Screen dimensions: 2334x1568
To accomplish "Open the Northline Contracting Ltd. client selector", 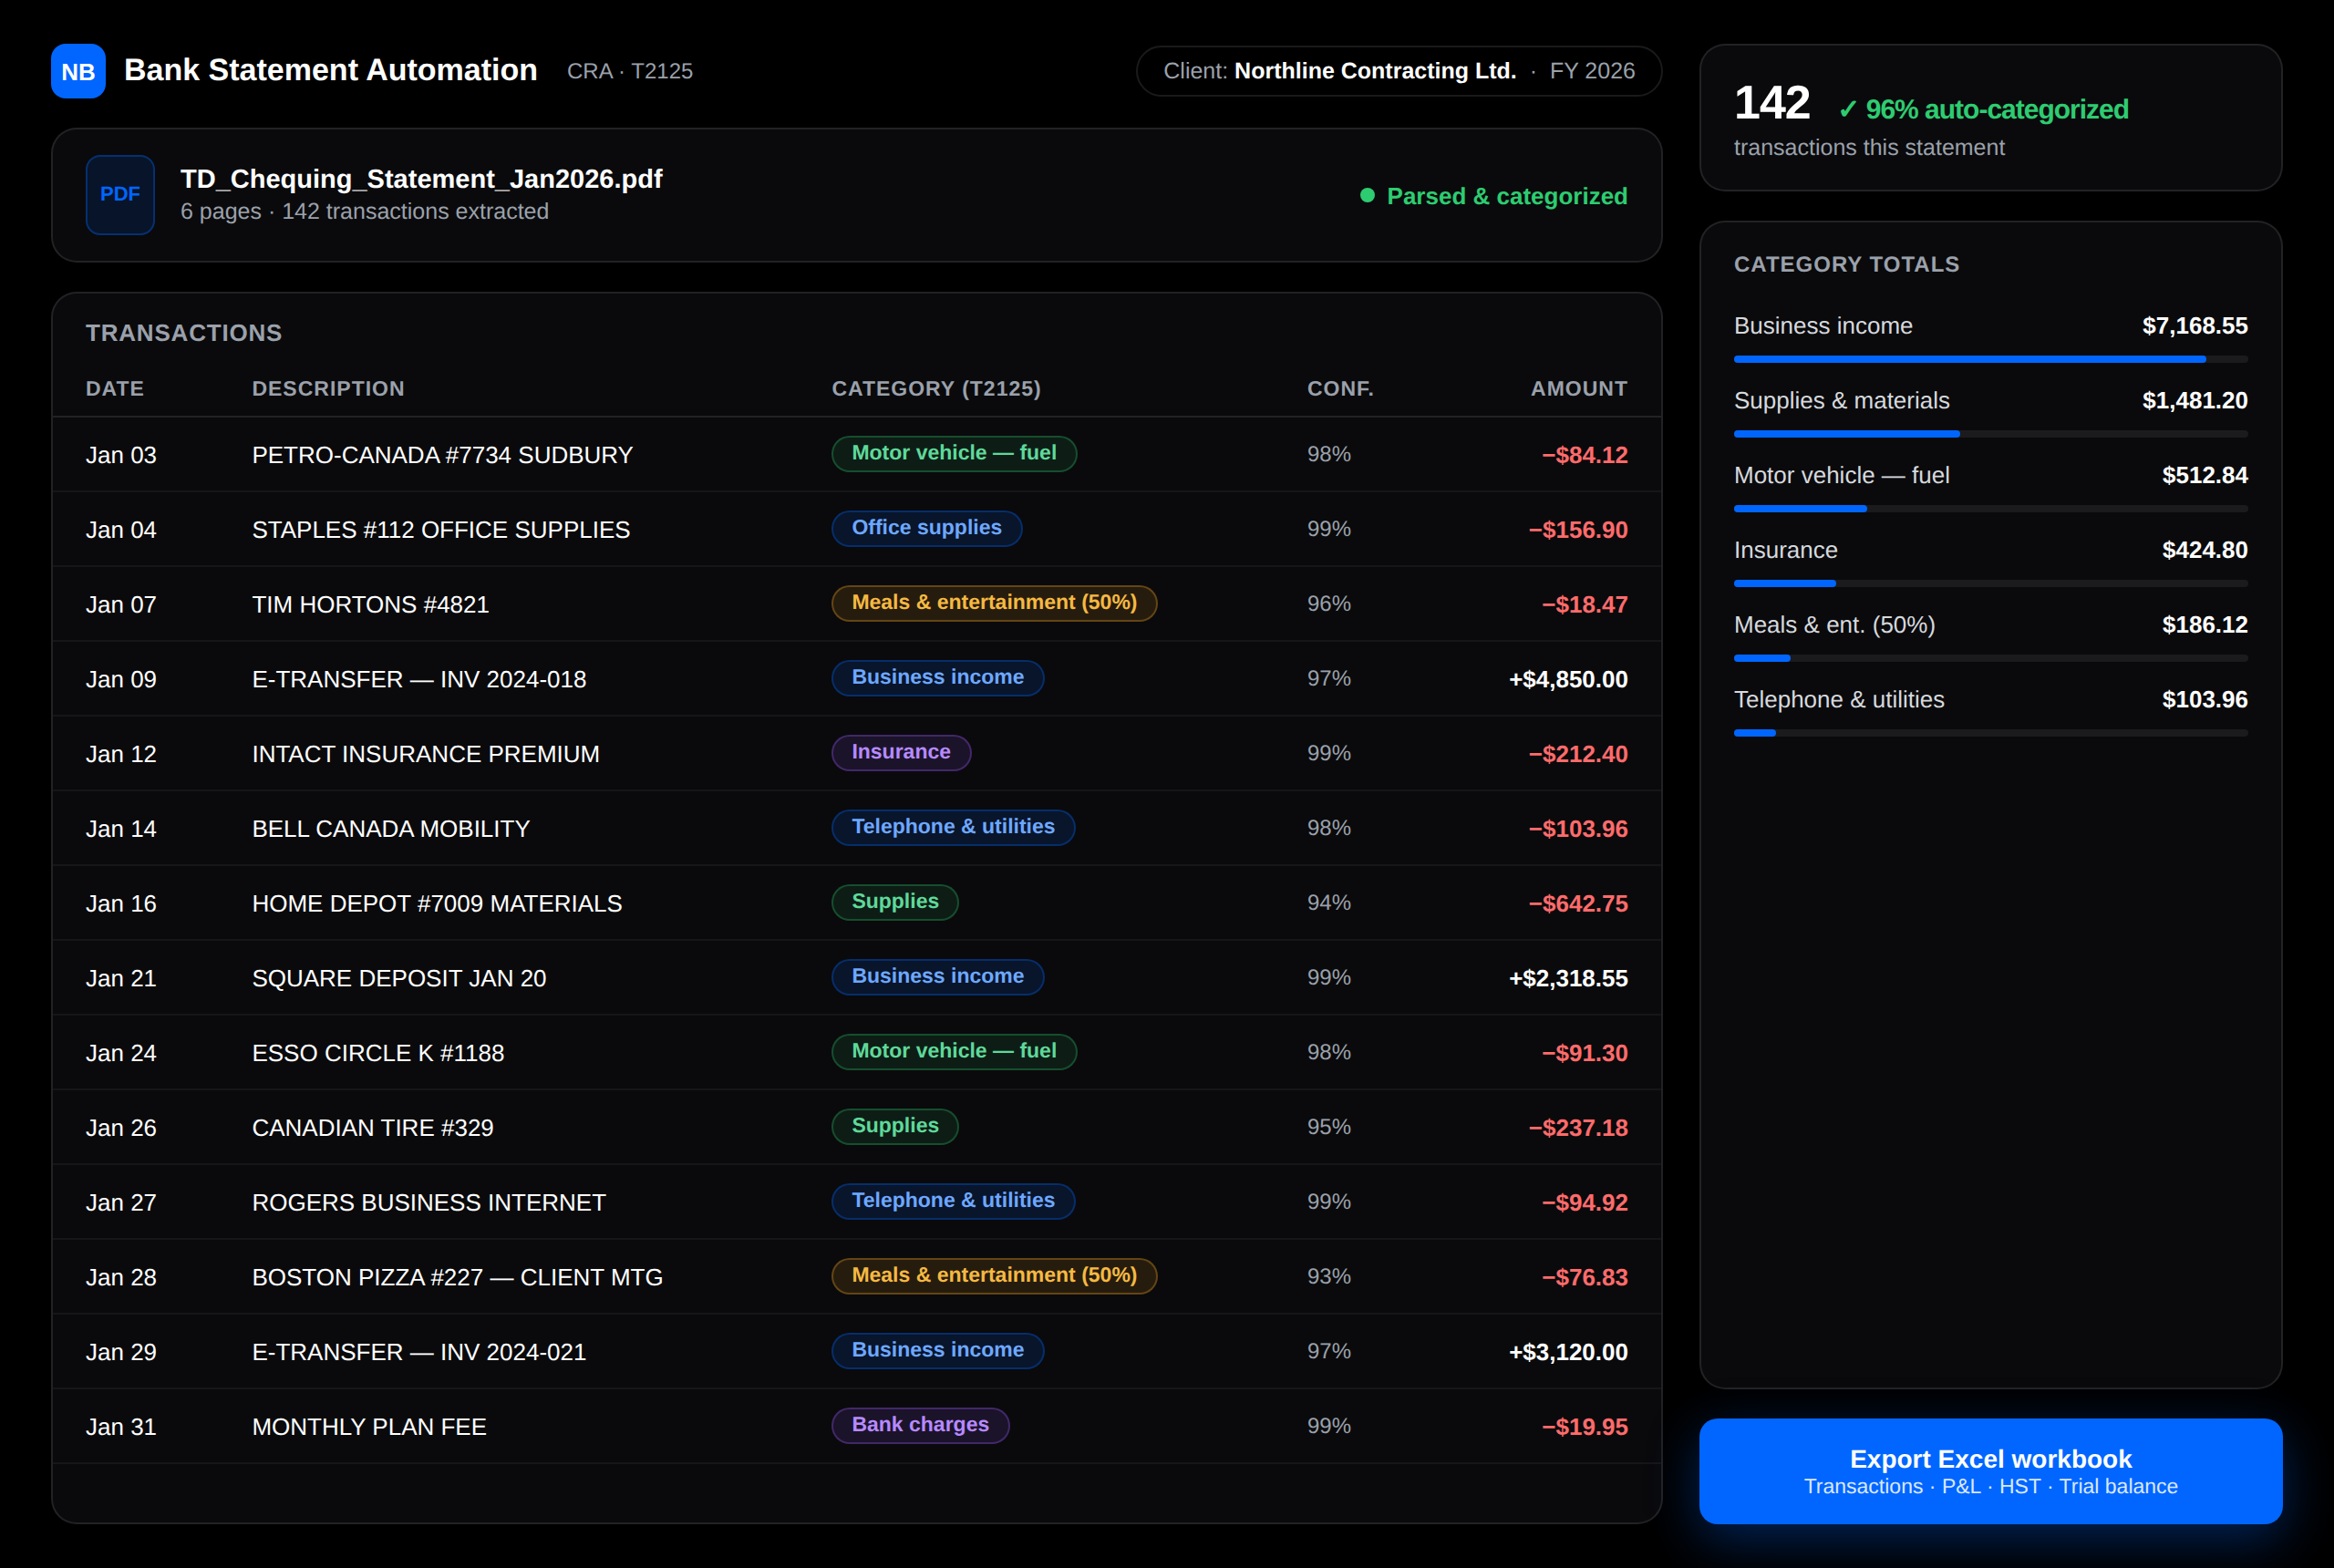I will coord(1399,71).
